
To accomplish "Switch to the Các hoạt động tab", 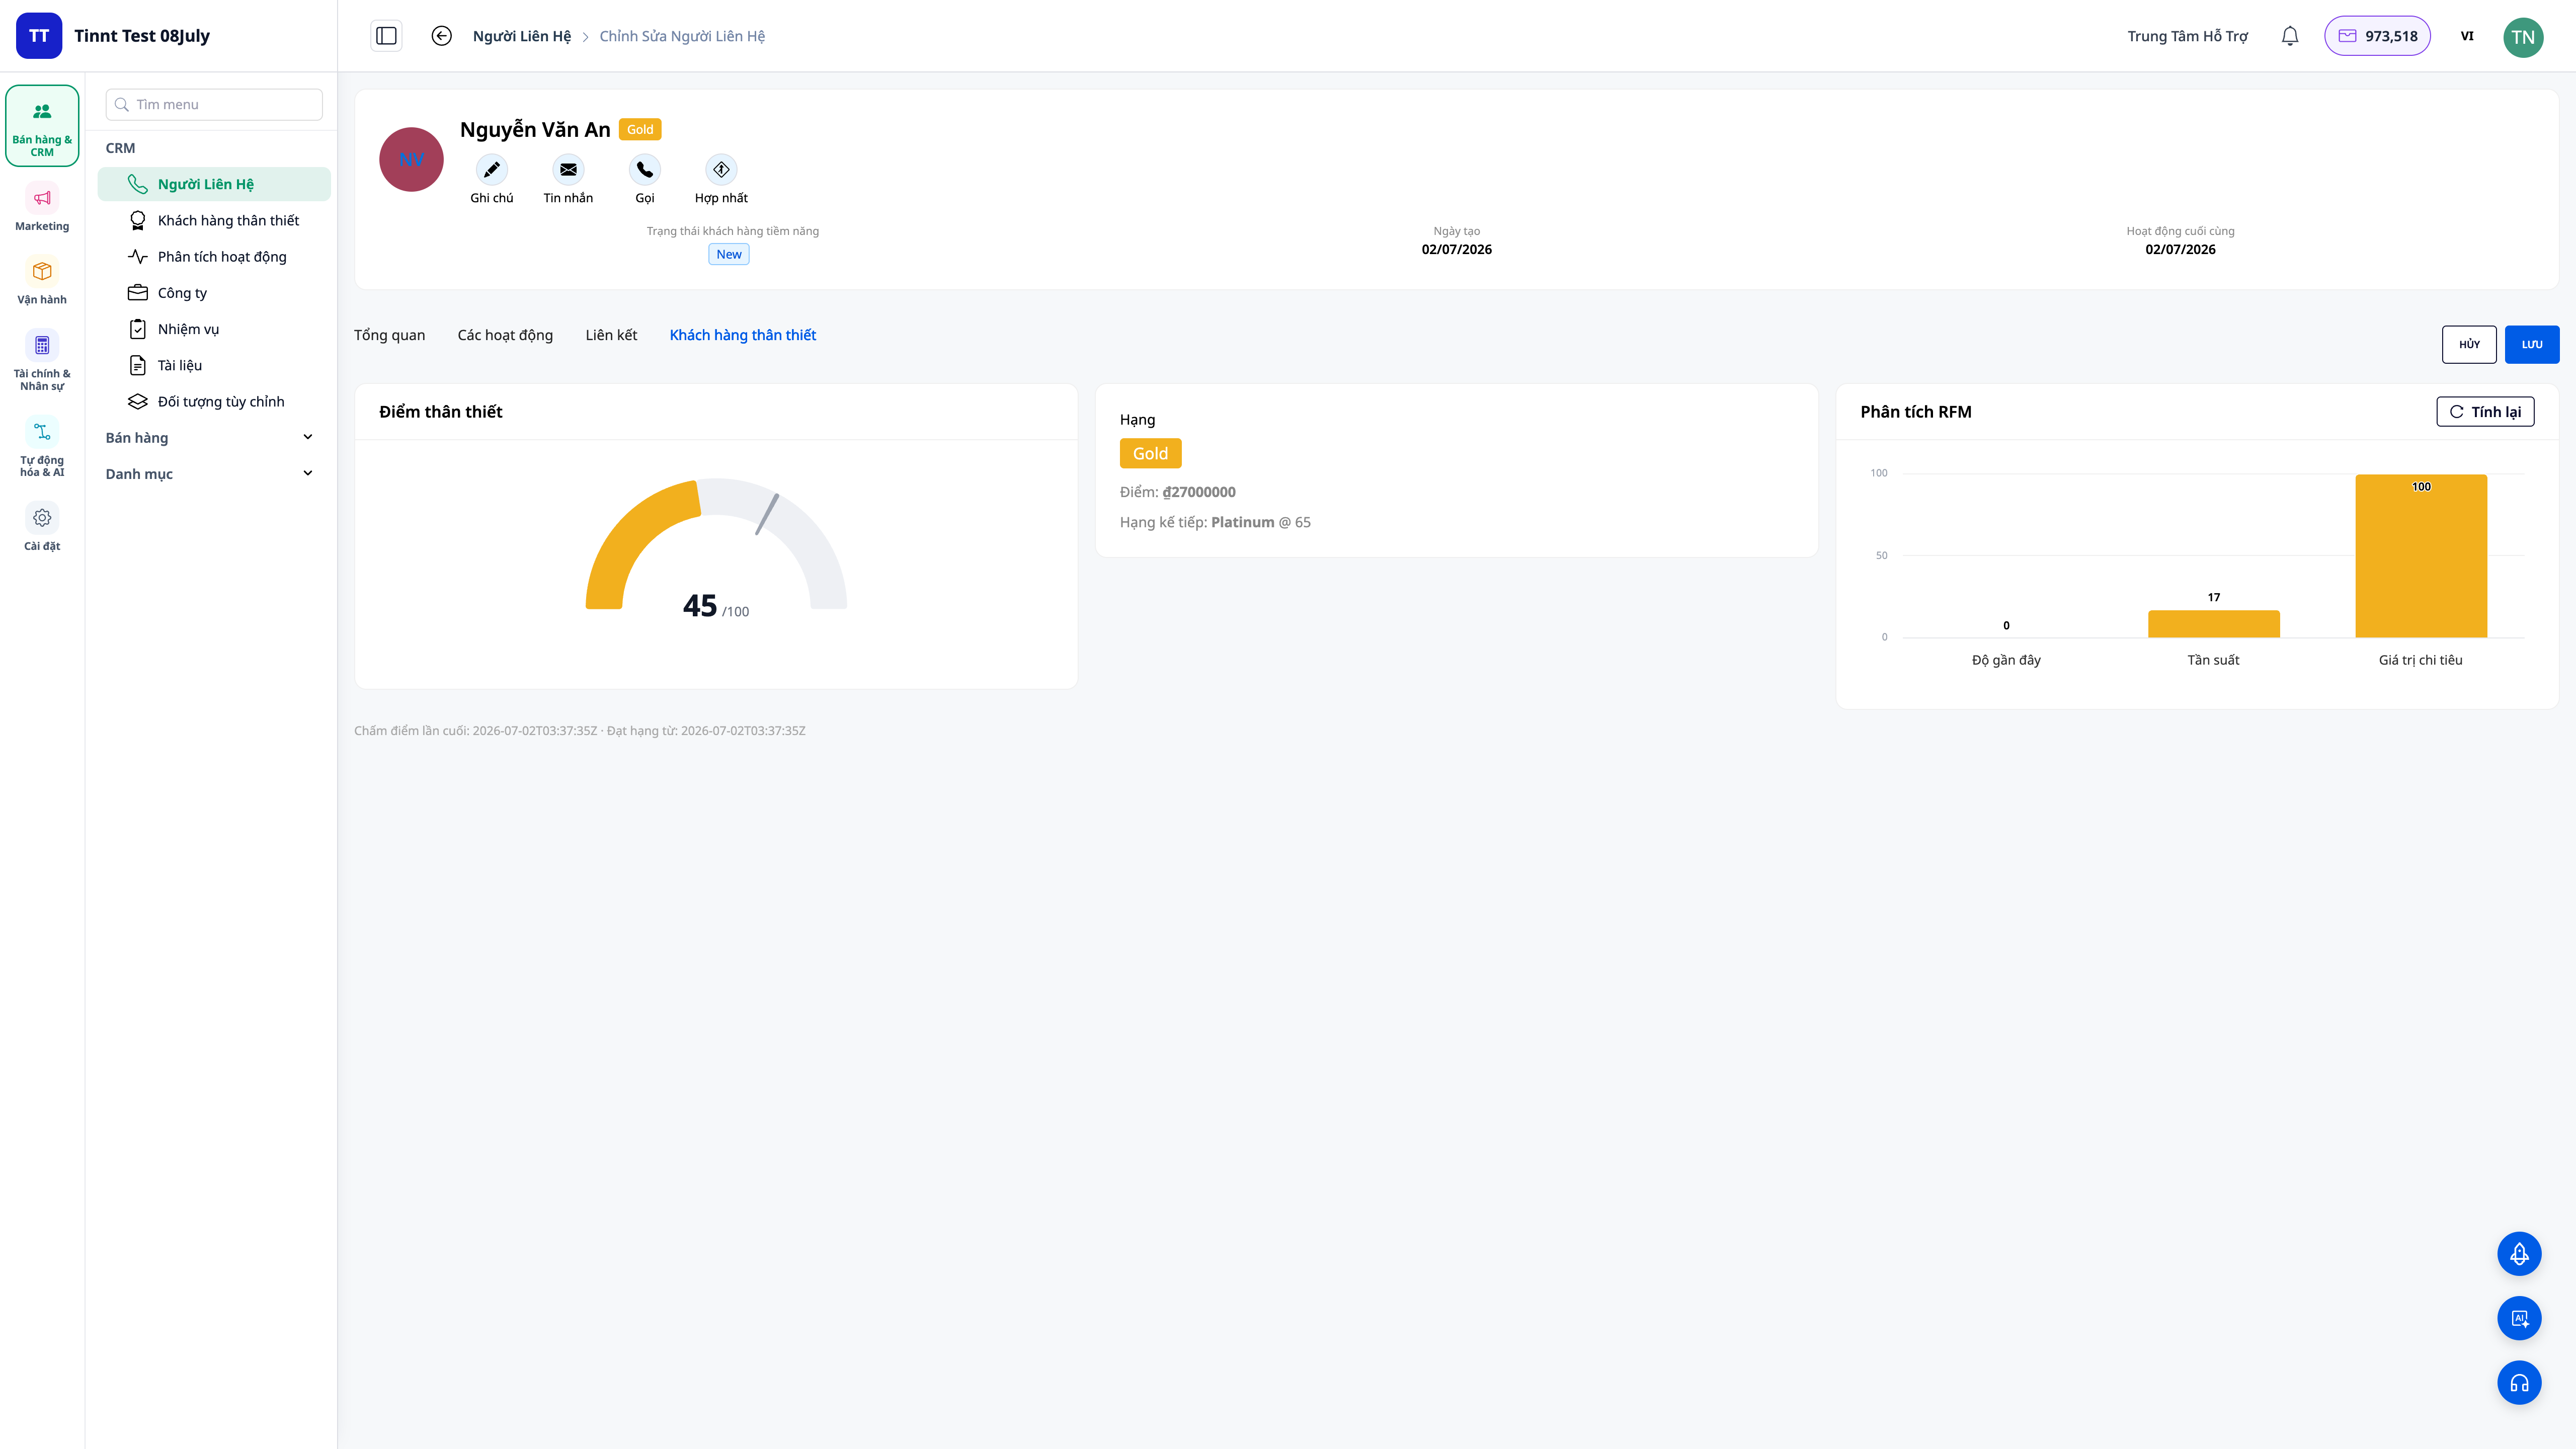I will click(505, 335).
